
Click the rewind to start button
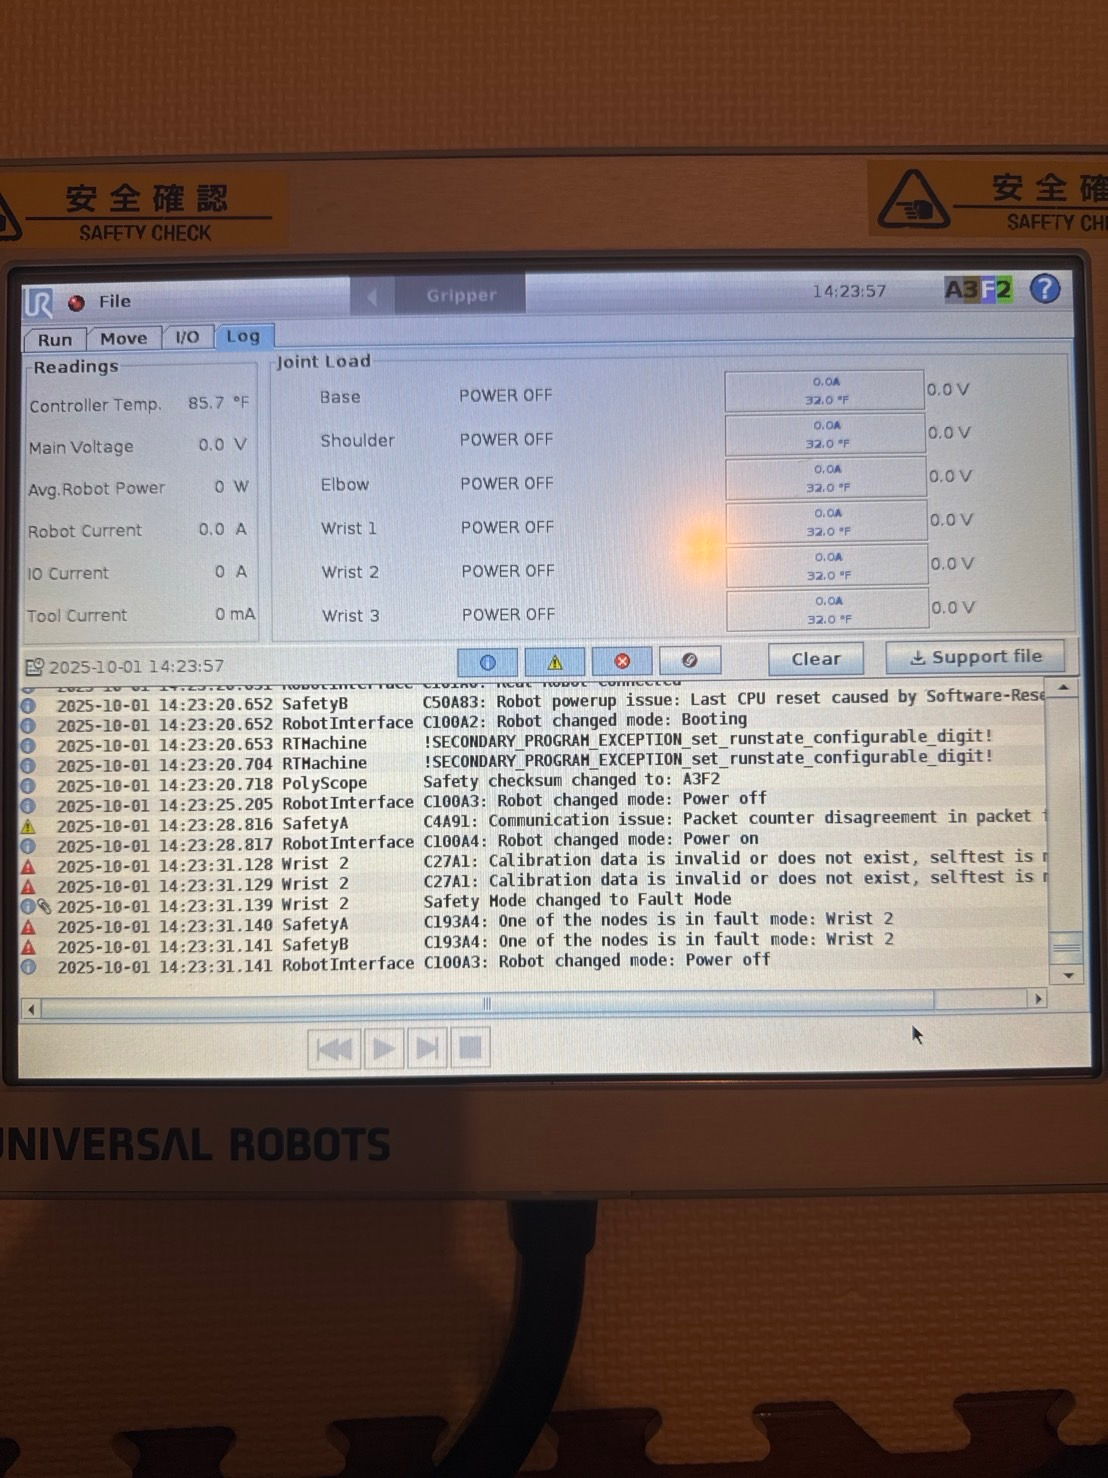coord(334,1048)
